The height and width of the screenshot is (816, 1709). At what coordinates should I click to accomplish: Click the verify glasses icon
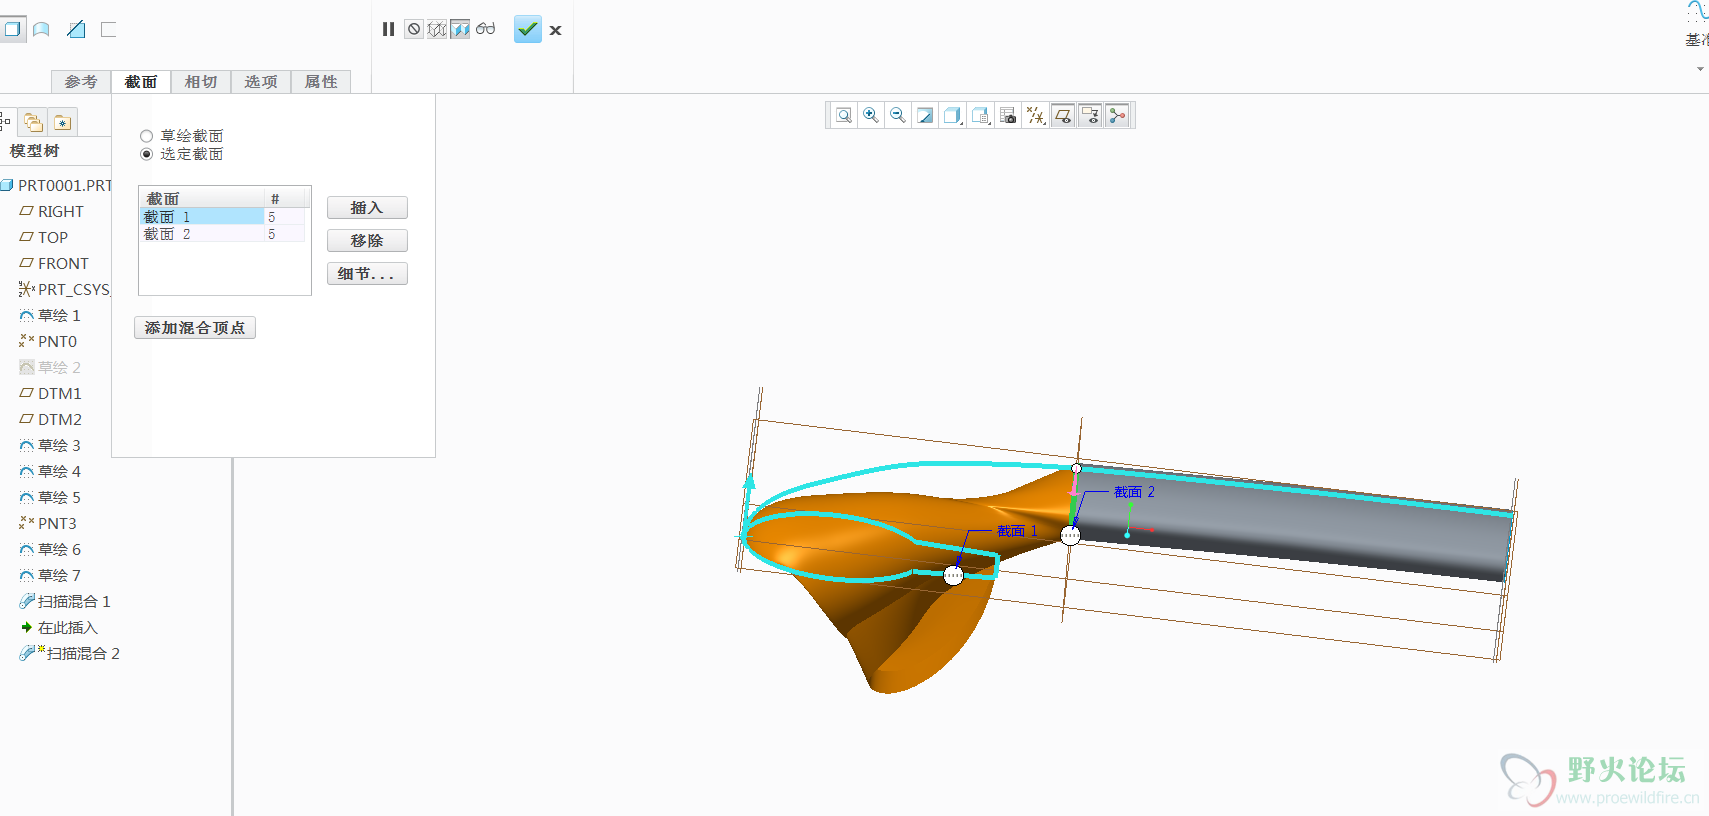point(486,28)
